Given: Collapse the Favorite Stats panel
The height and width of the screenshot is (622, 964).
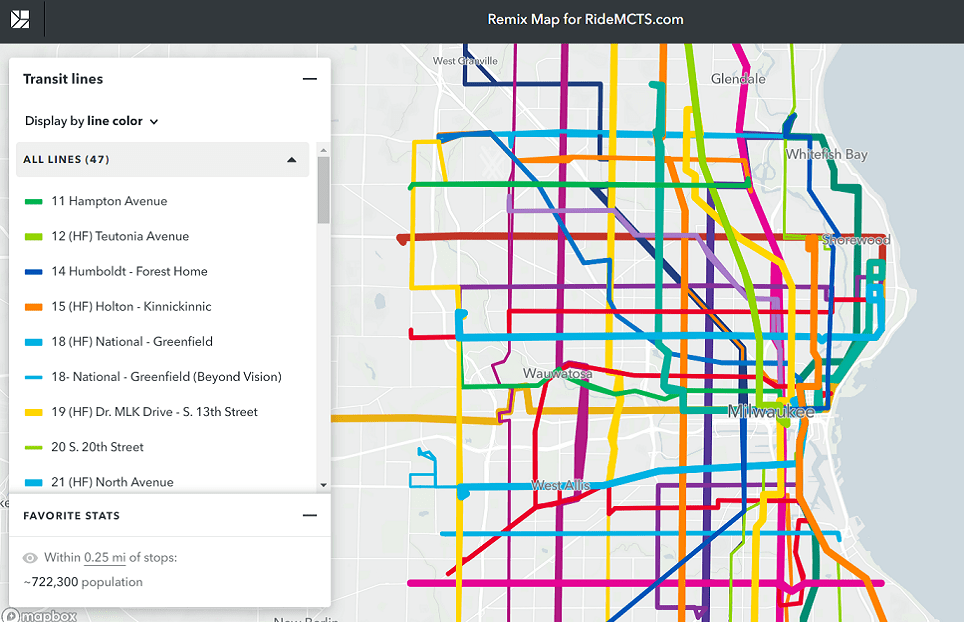Looking at the screenshot, I should pos(310,515).
